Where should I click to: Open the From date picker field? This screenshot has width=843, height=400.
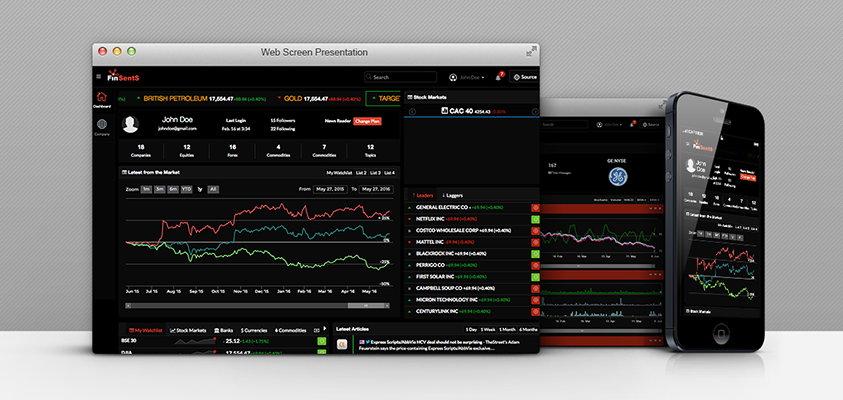[332, 188]
